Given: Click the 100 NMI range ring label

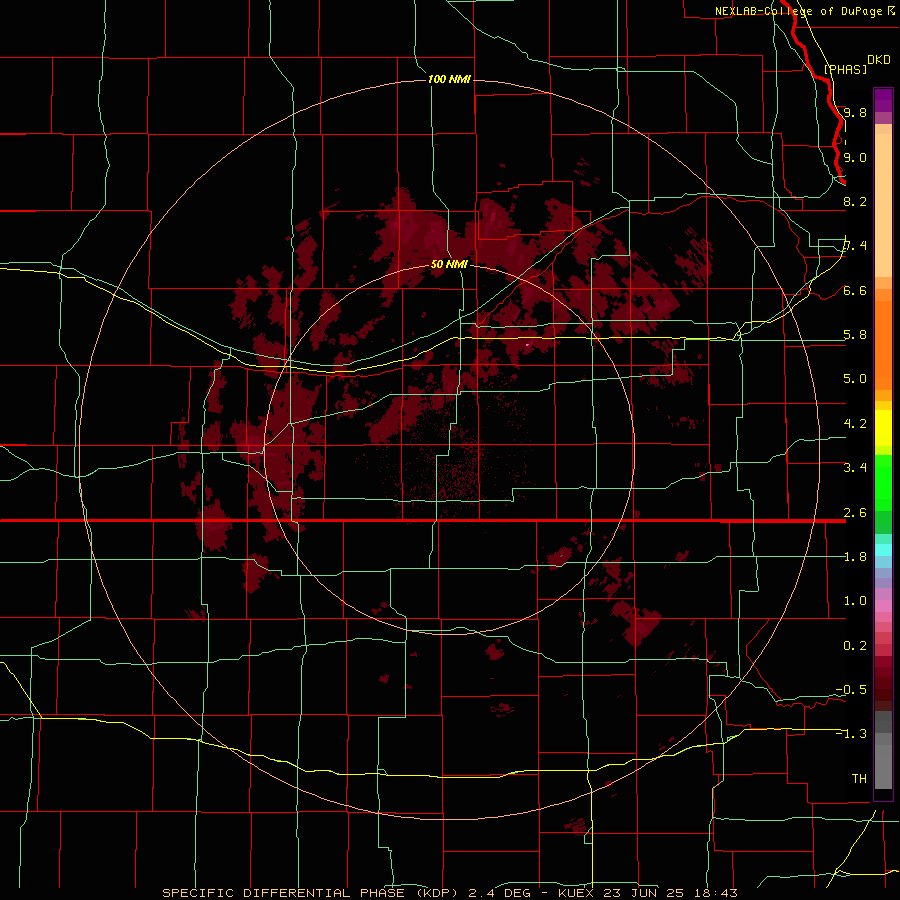Looking at the screenshot, I should (x=449, y=79).
